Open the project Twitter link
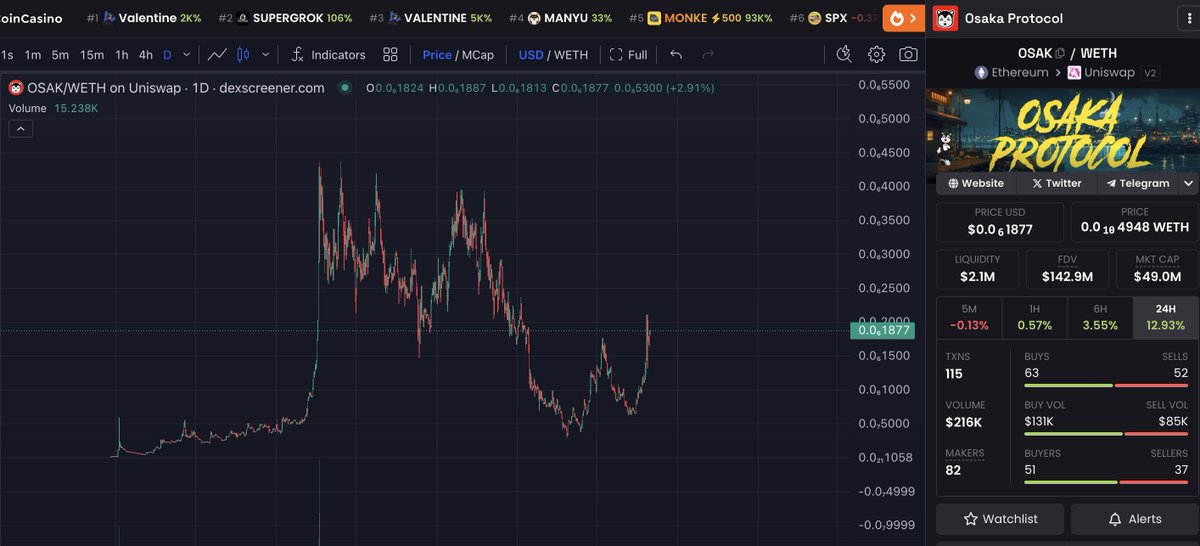The image size is (1200, 546). click(x=1057, y=183)
